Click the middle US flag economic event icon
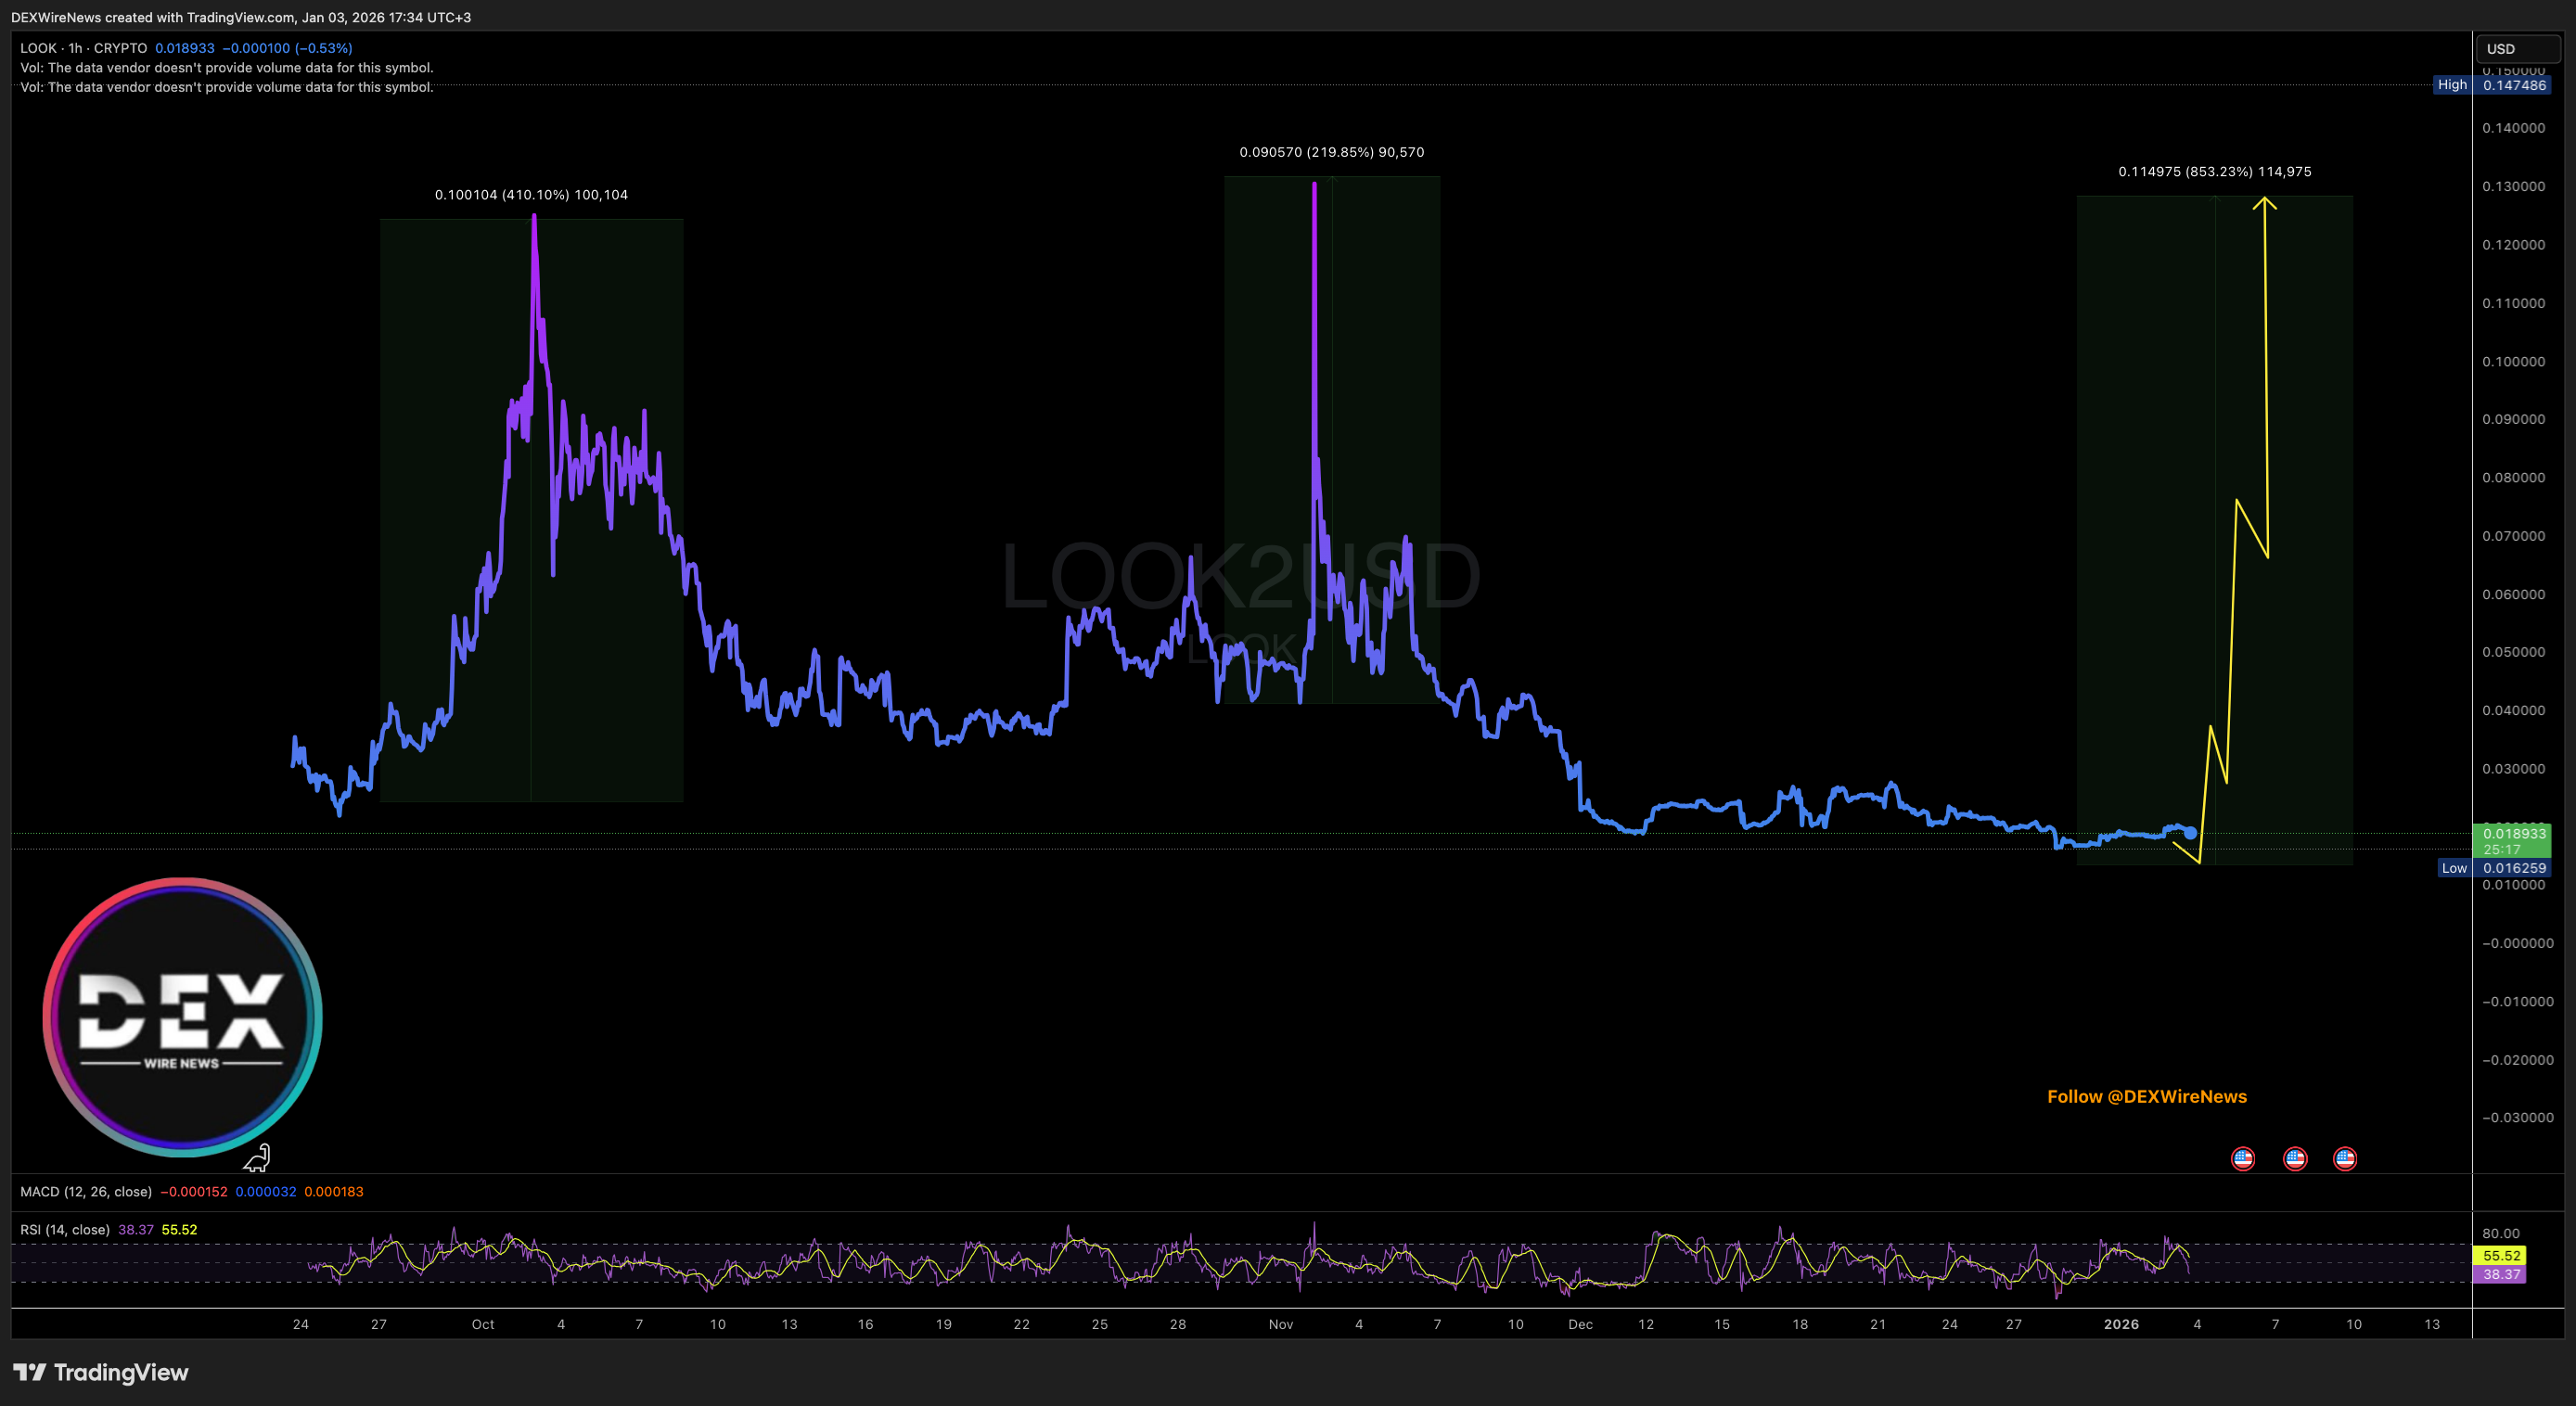Viewport: 2576px width, 1406px height. pyautogui.click(x=2295, y=1158)
